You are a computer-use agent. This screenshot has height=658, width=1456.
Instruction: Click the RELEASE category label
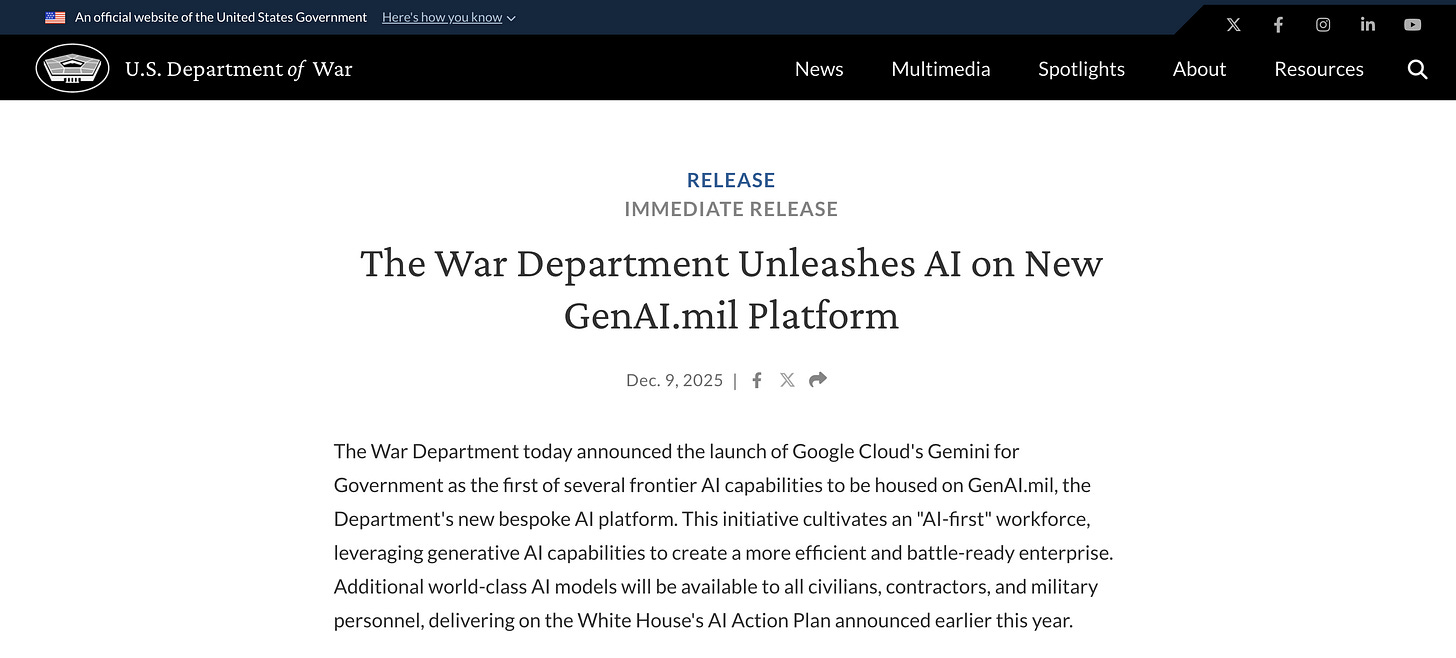(731, 180)
